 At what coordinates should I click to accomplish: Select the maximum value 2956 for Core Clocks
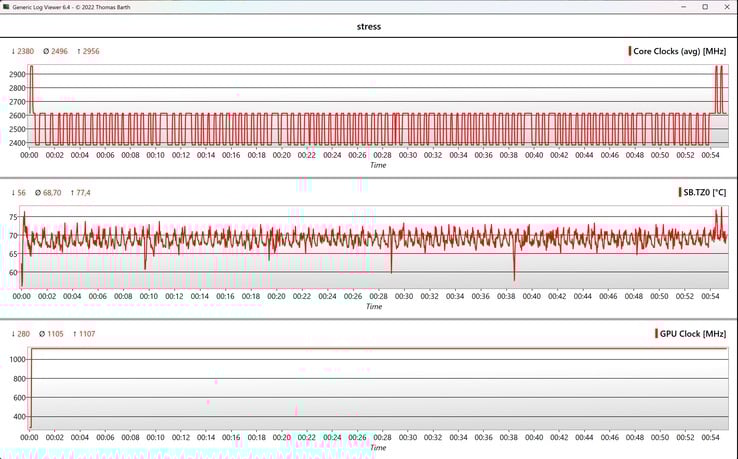[91, 51]
